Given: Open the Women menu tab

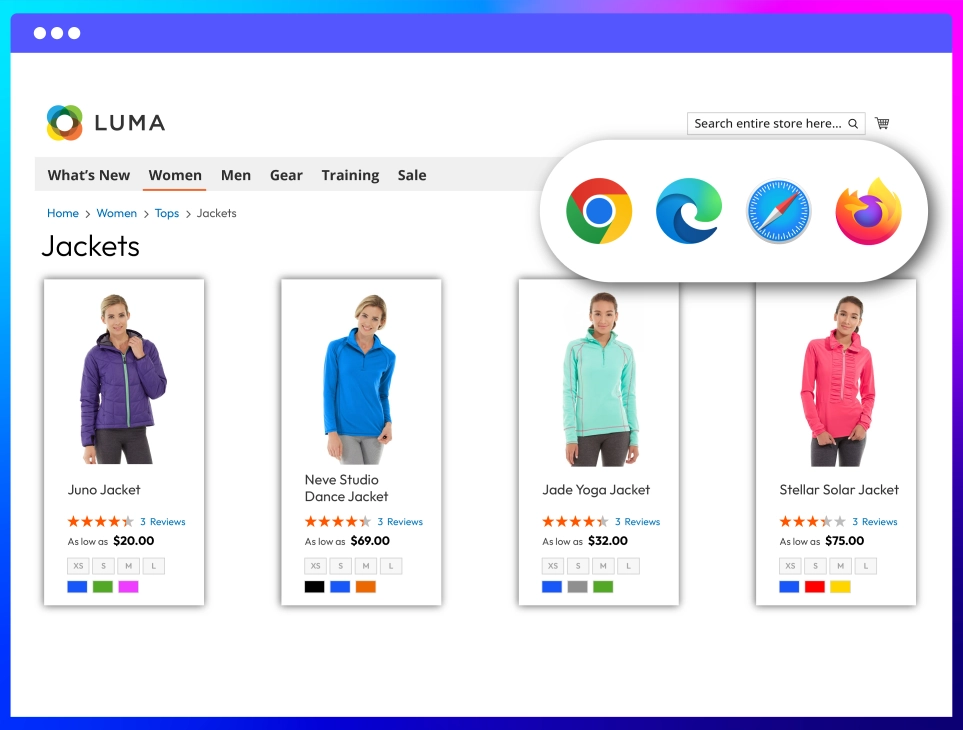Looking at the screenshot, I should click(x=175, y=175).
